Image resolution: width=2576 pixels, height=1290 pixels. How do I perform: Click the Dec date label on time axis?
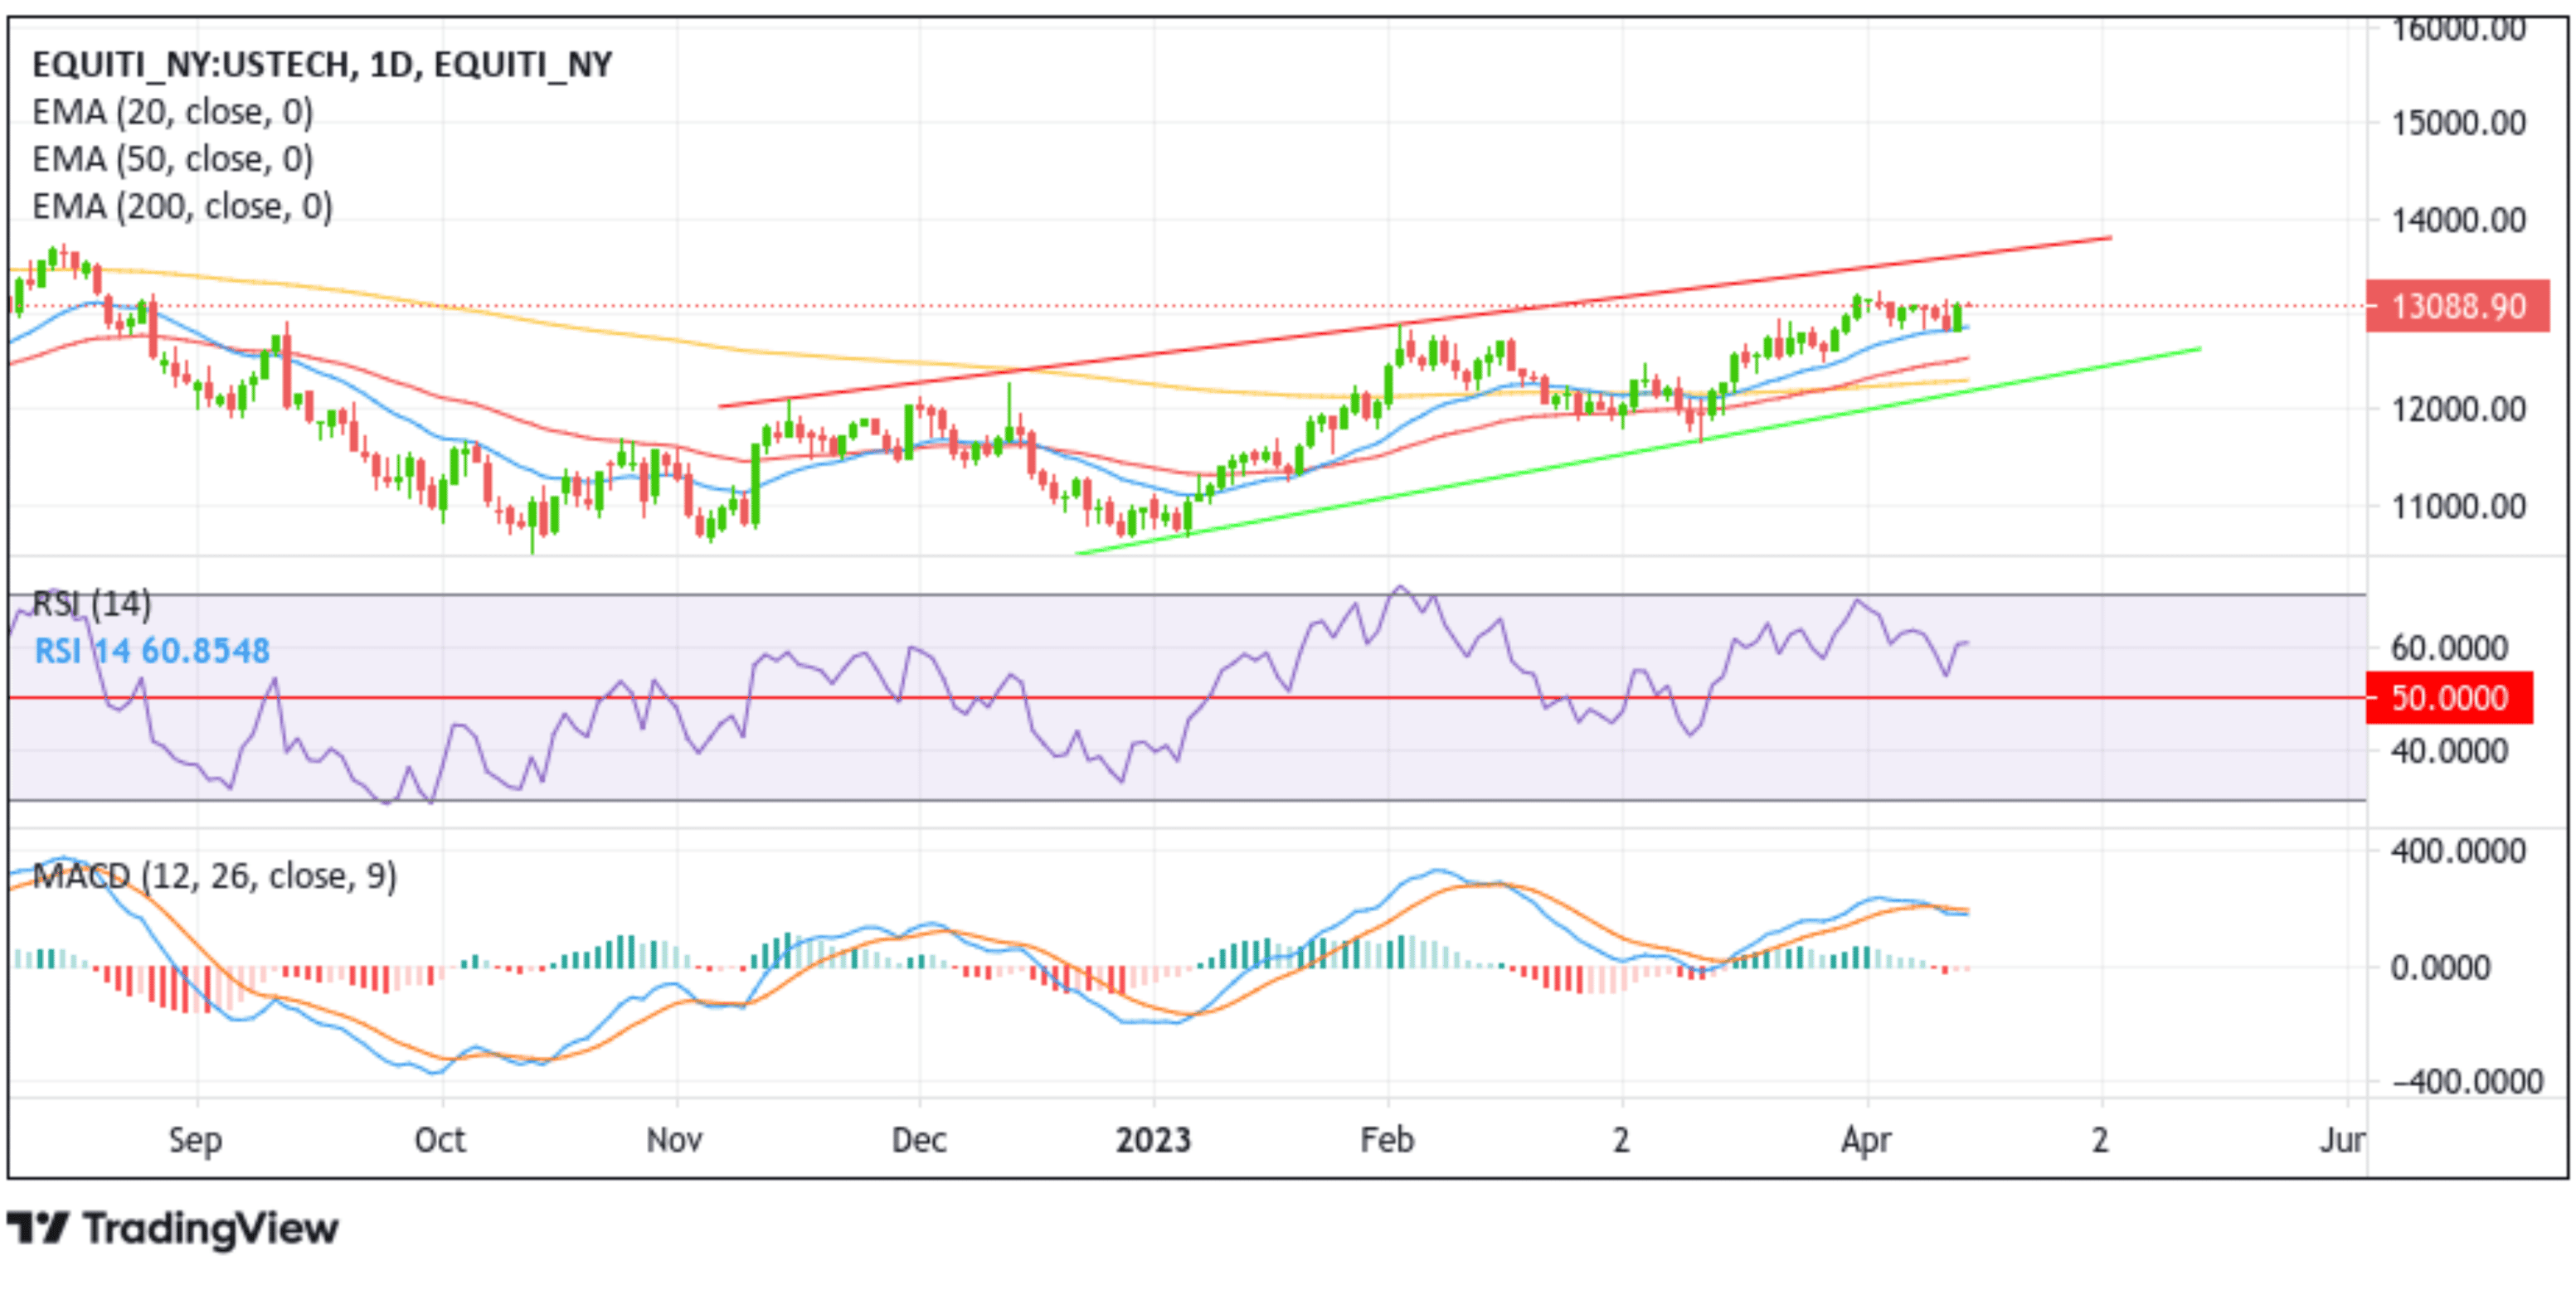click(919, 1140)
